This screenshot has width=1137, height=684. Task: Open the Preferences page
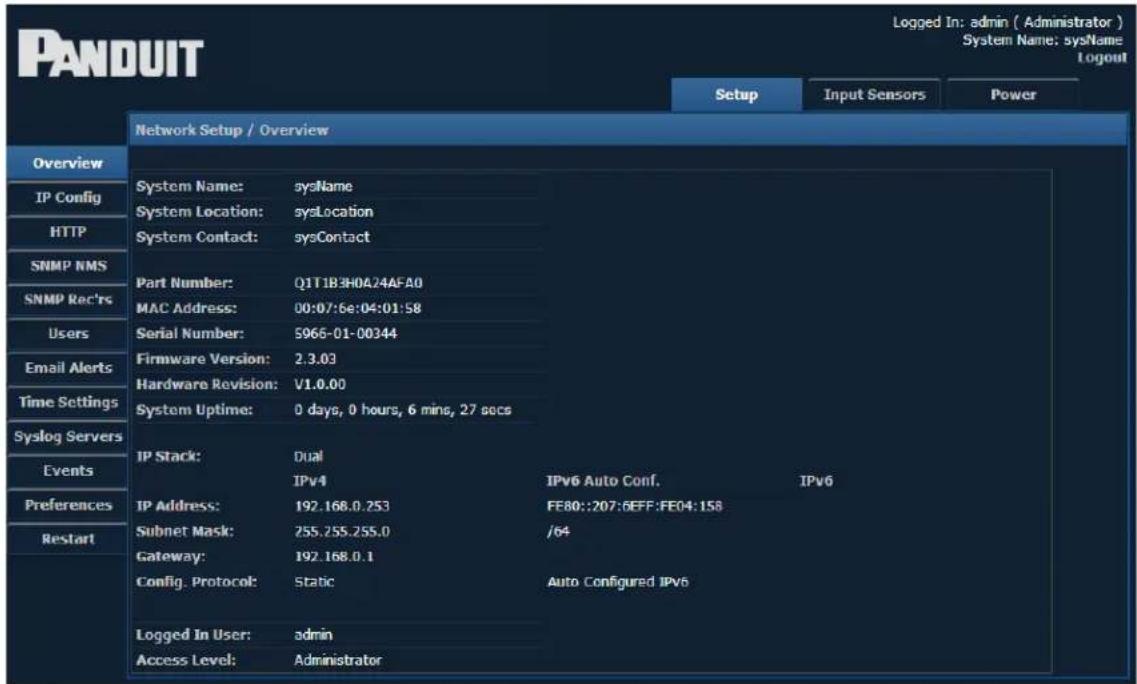tap(67, 505)
